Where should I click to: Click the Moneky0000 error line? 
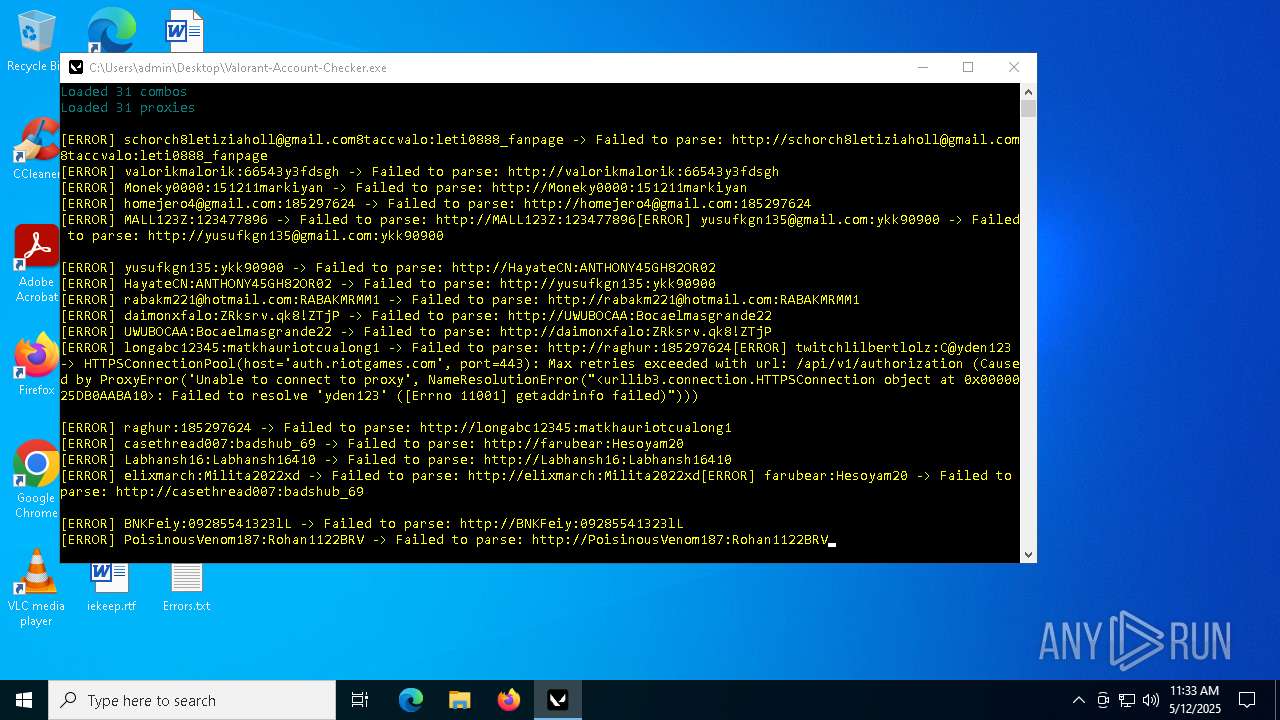[404, 188]
